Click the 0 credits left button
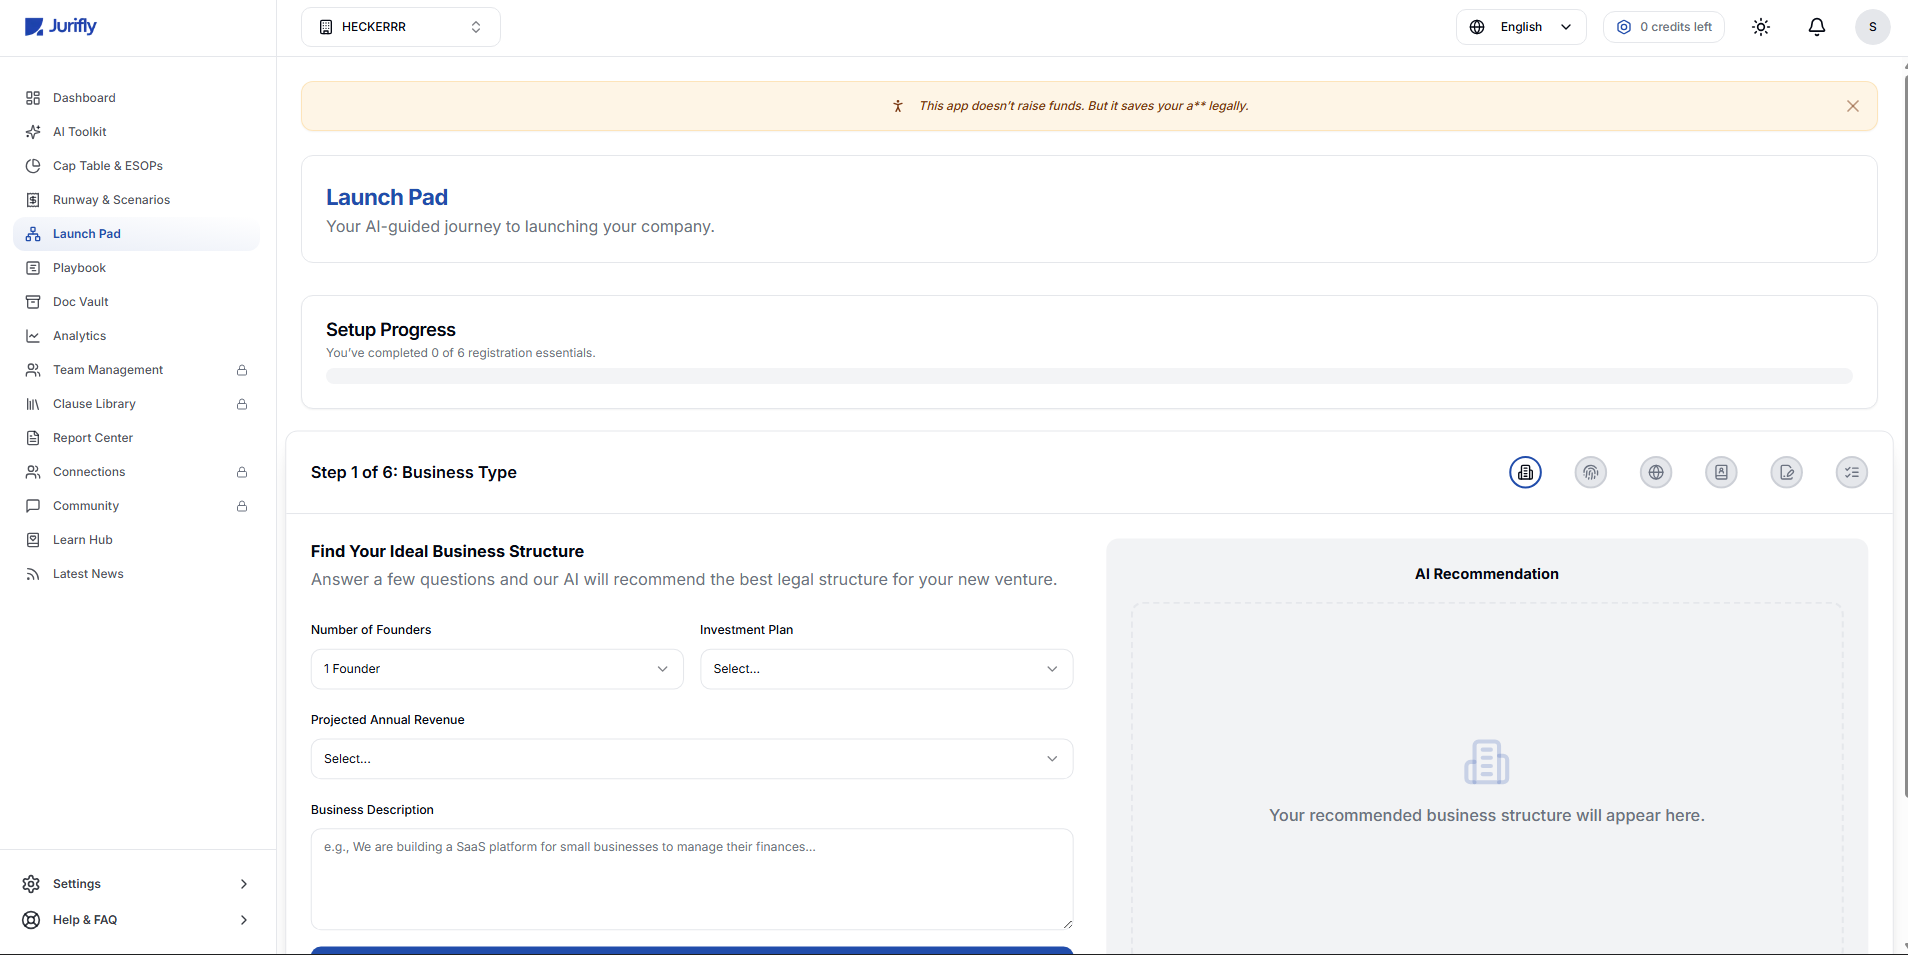The width and height of the screenshot is (1908, 955). pyautogui.click(x=1664, y=27)
